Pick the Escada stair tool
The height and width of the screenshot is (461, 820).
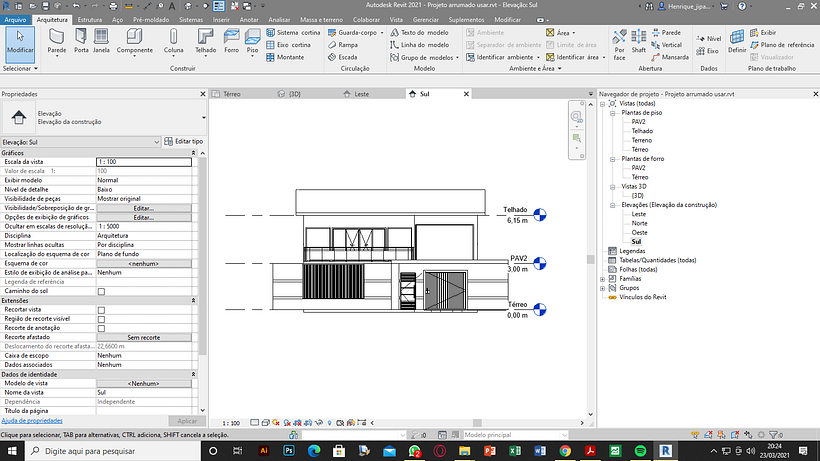[342, 58]
